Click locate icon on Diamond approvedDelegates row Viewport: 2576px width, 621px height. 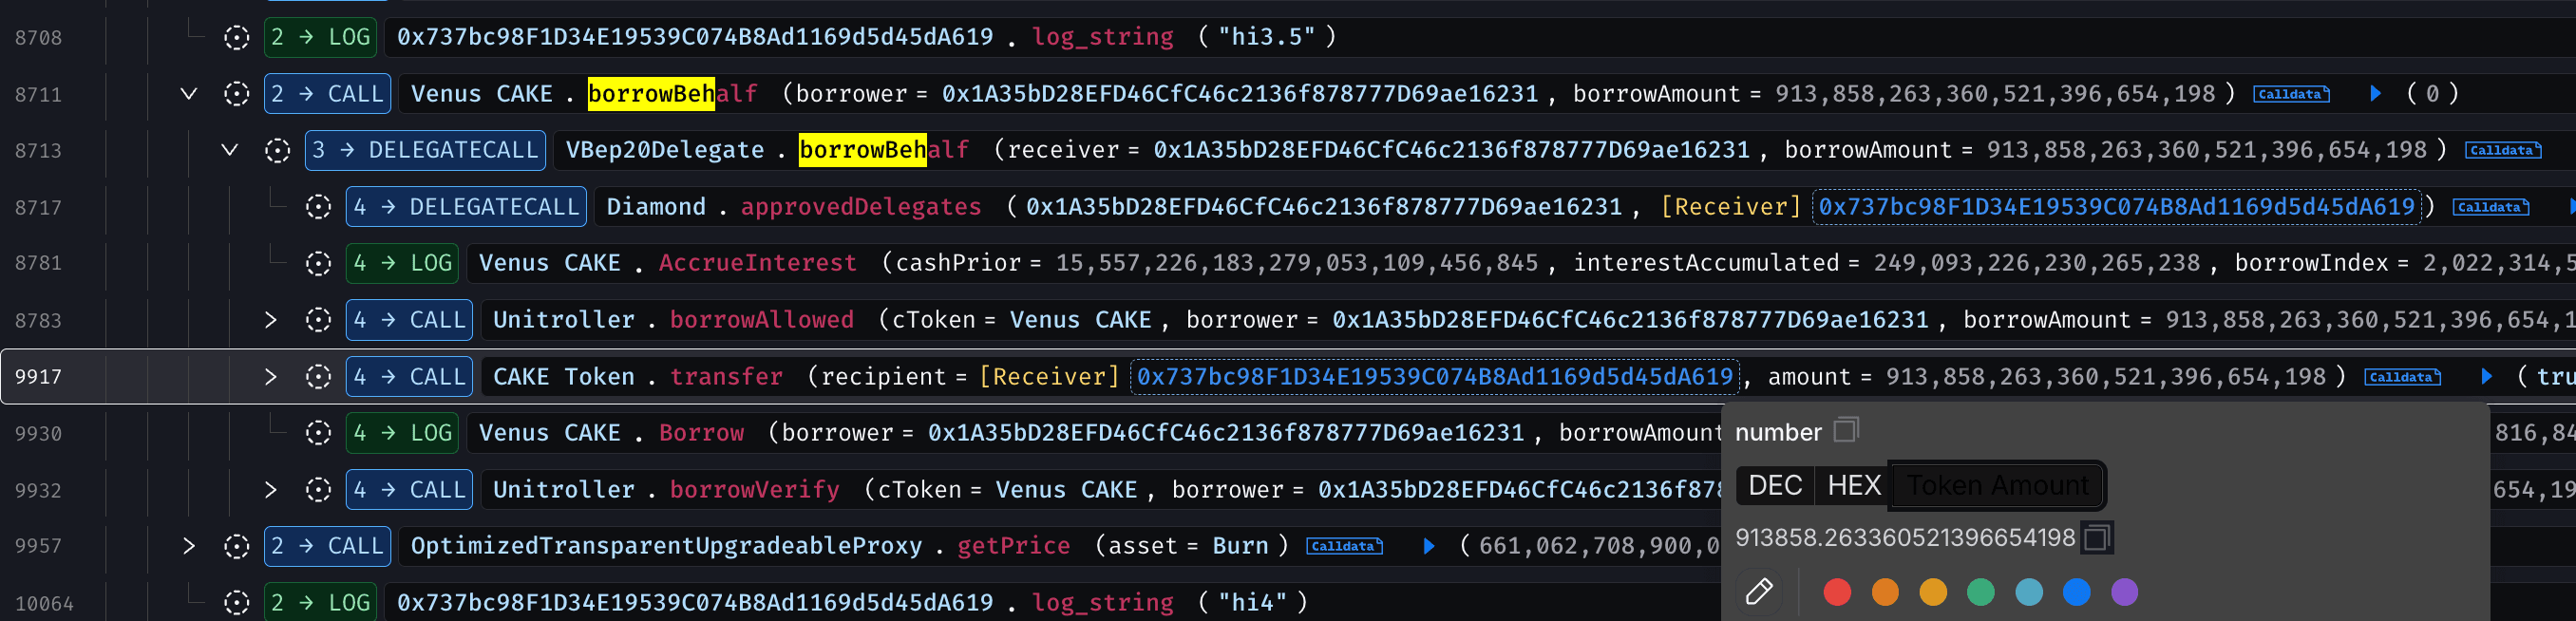pos(318,207)
